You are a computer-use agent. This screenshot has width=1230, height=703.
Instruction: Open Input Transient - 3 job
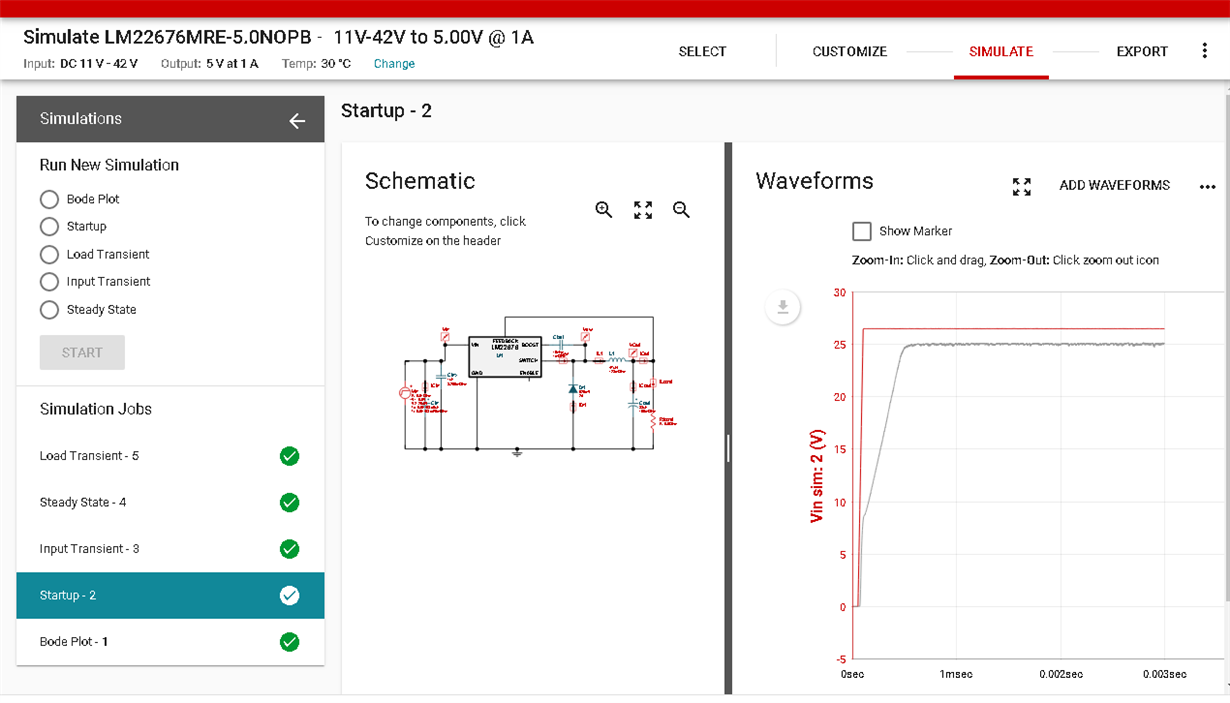point(170,549)
